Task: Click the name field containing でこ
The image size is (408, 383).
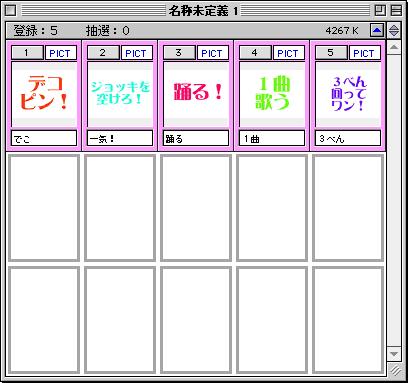Action: [x=44, y=138]
